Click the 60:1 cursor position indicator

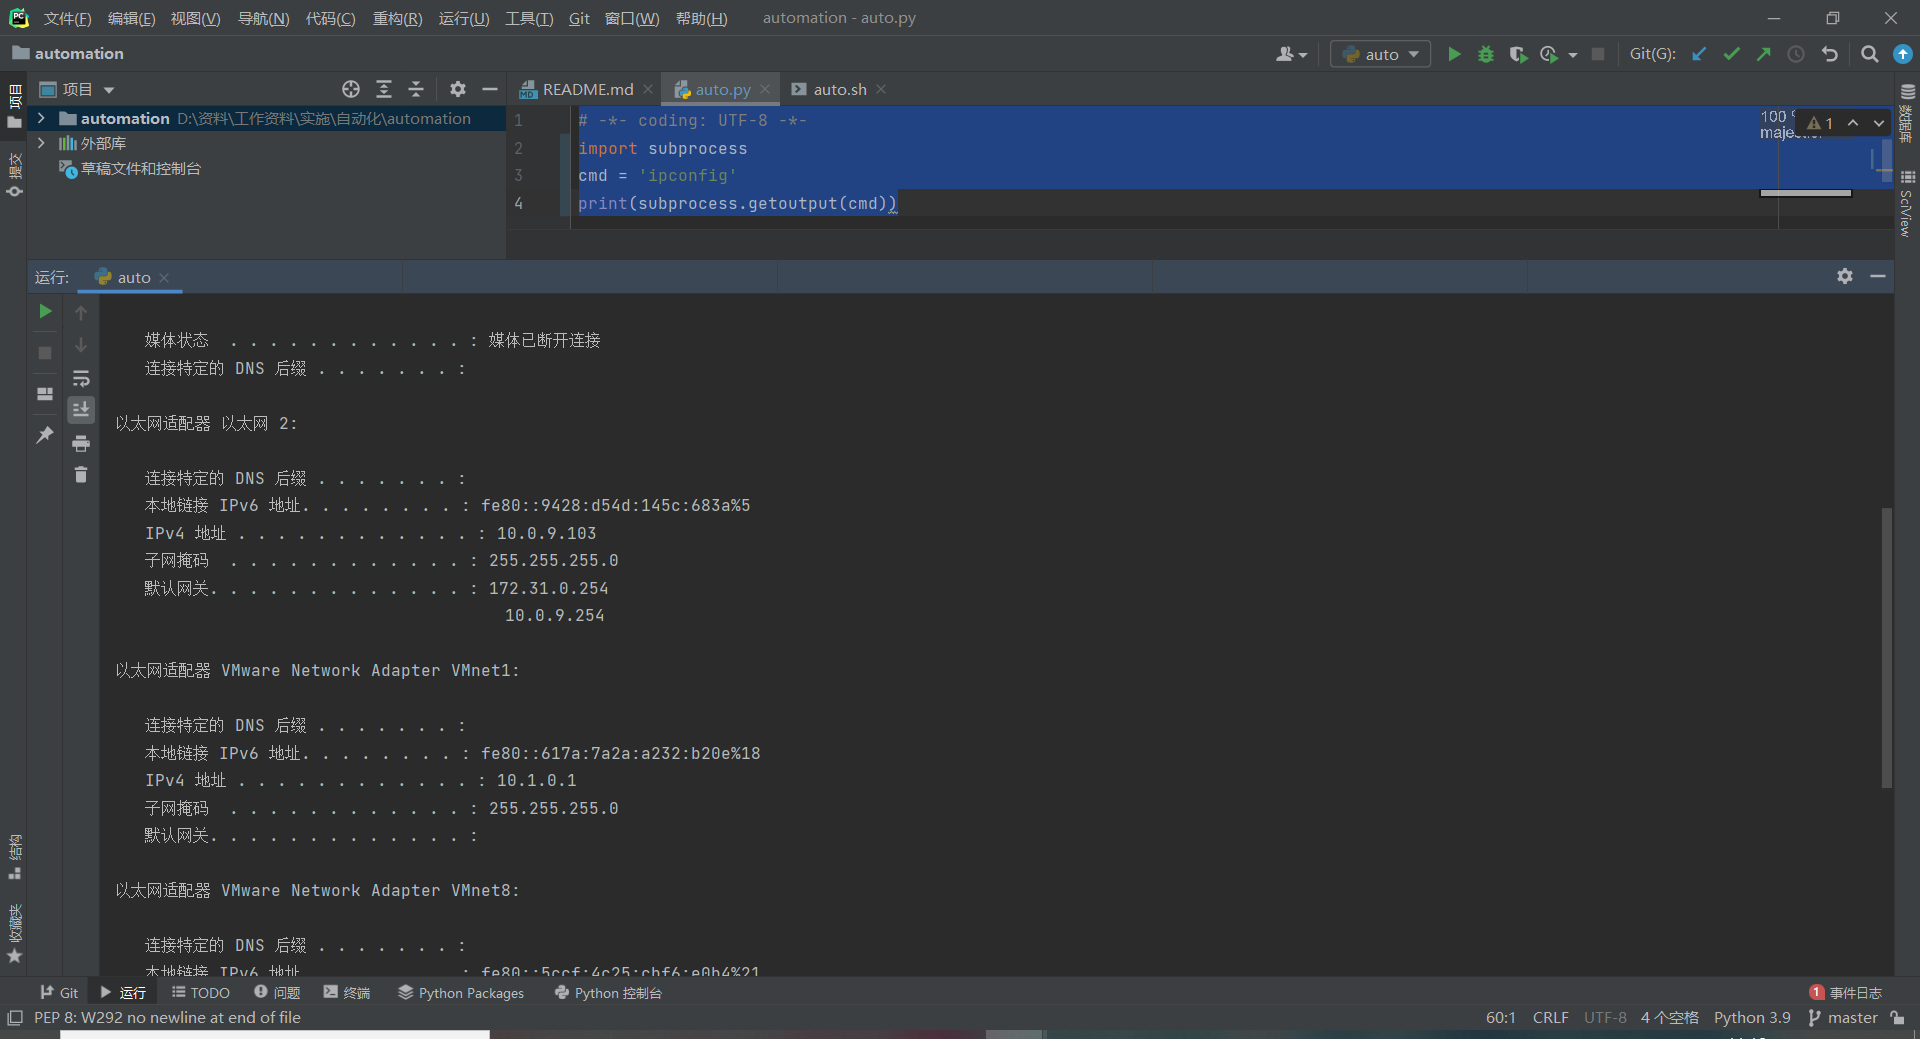click(1500, 1017)
